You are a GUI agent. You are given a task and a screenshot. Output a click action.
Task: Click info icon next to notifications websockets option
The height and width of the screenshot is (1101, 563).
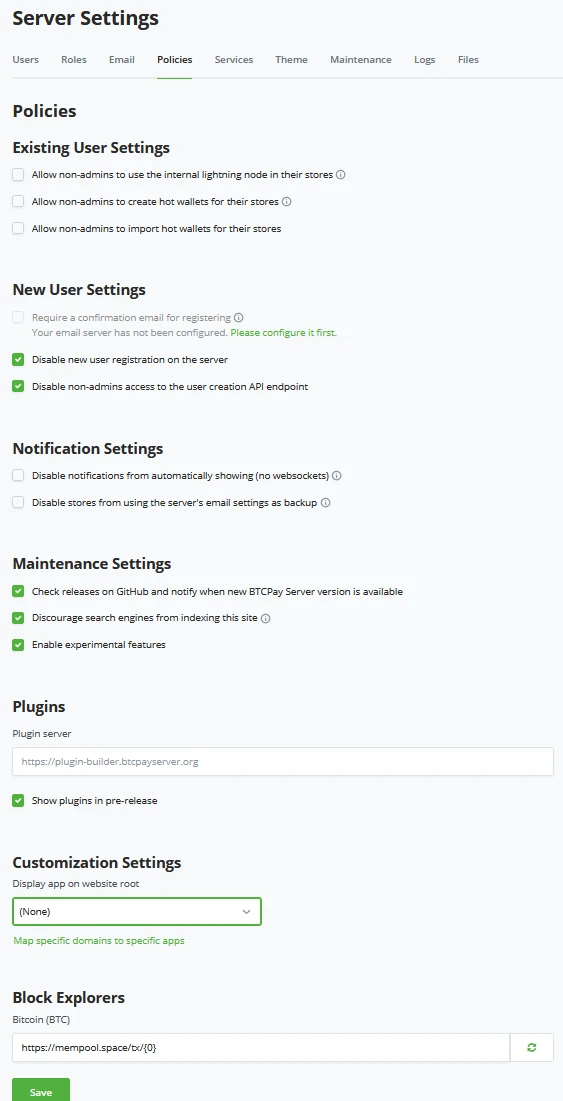pyautogui.click(x=337, y=476)
